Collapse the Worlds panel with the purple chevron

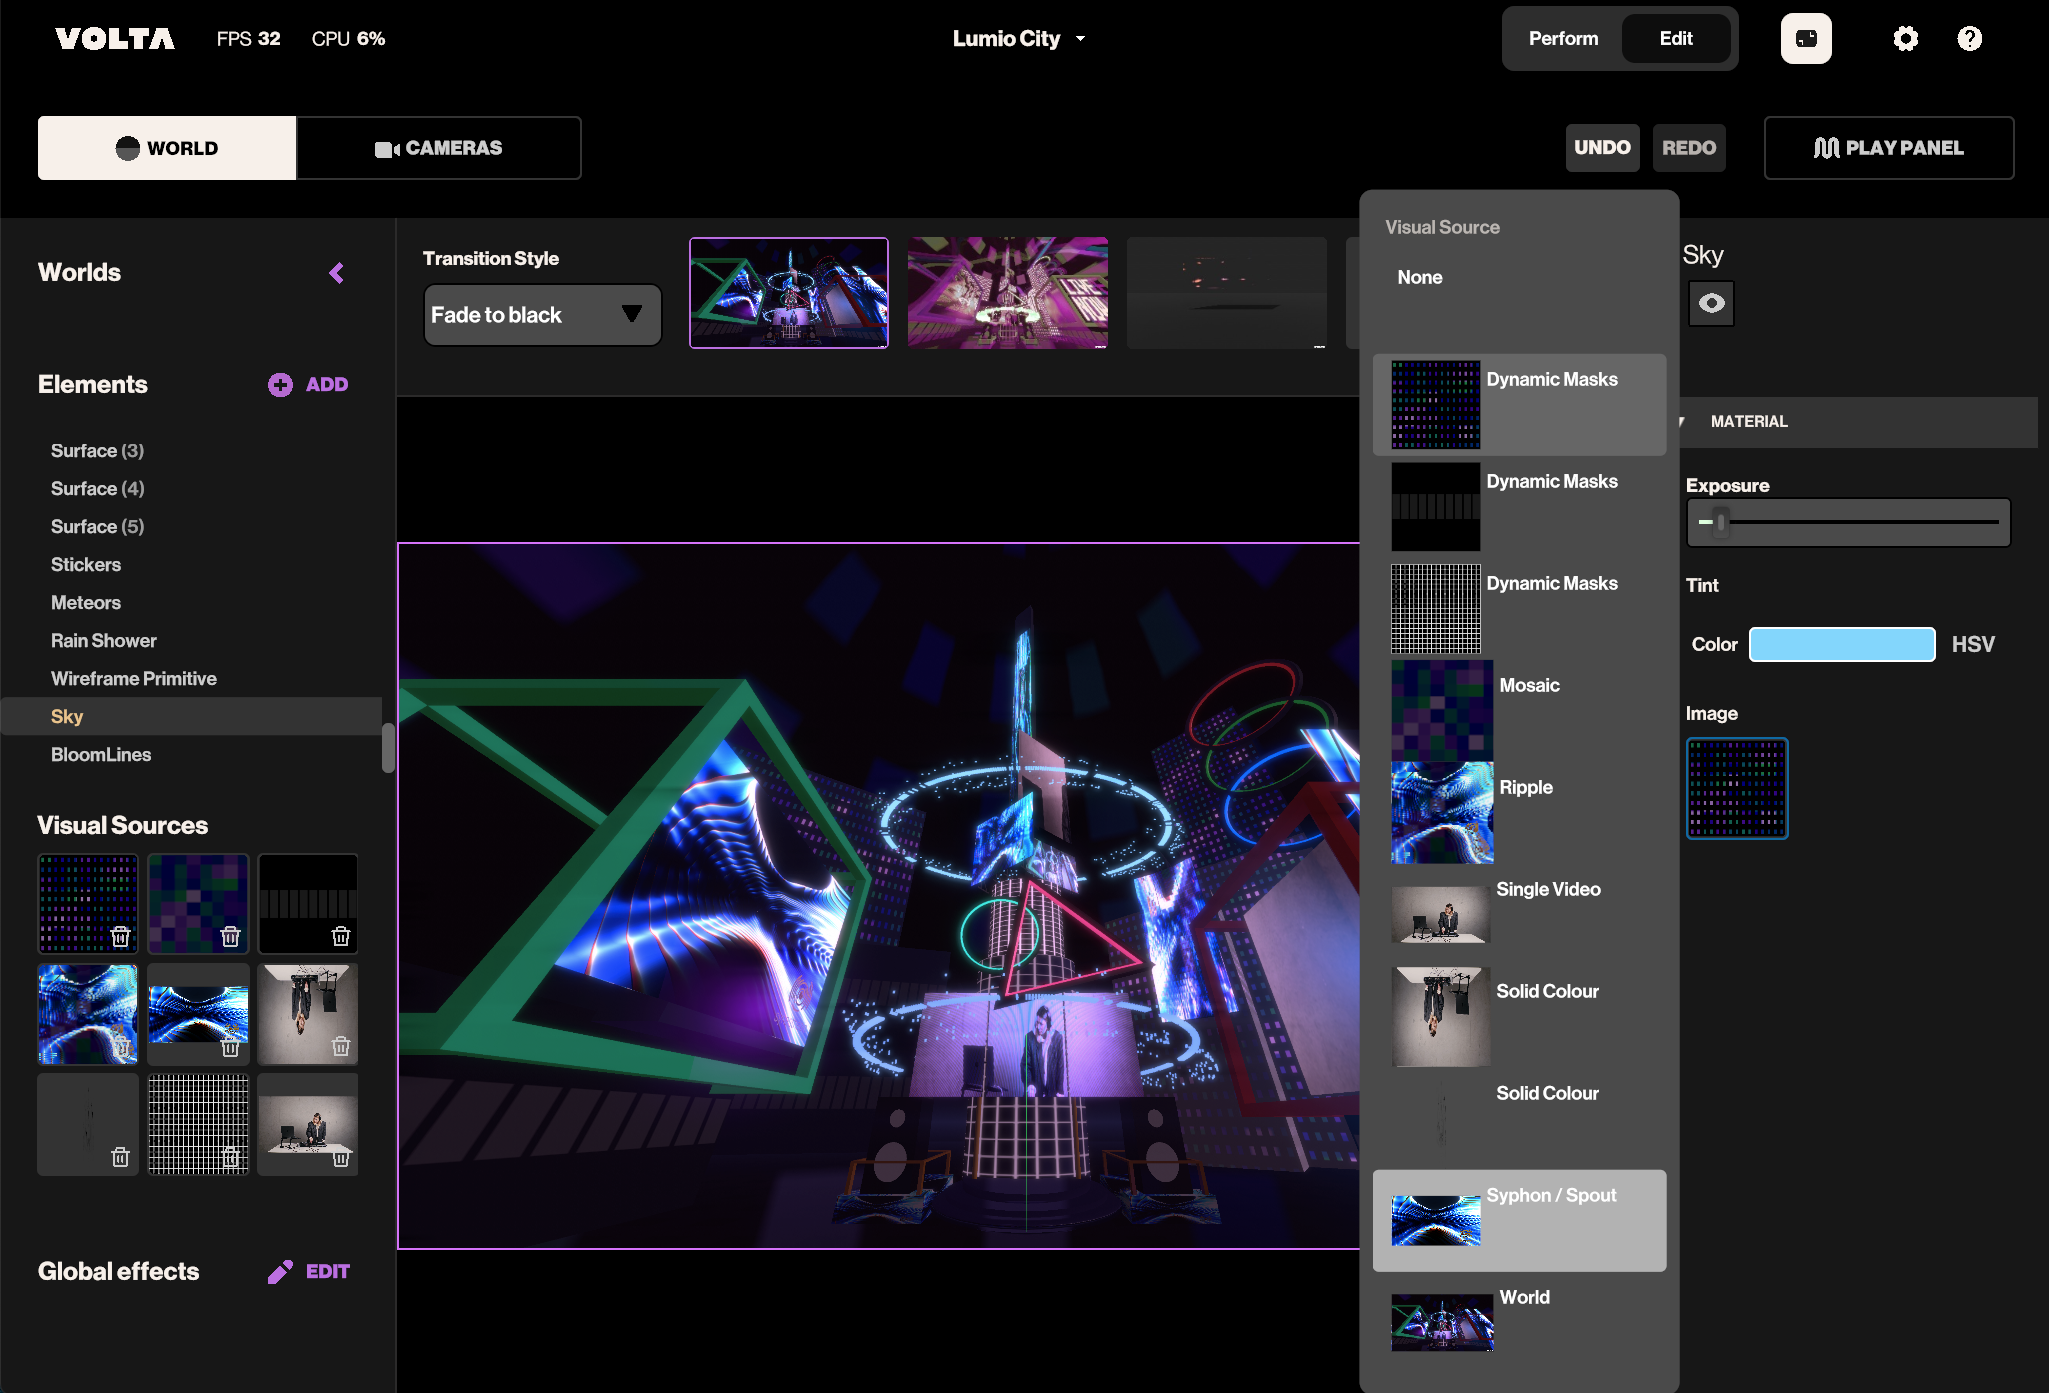337,273
